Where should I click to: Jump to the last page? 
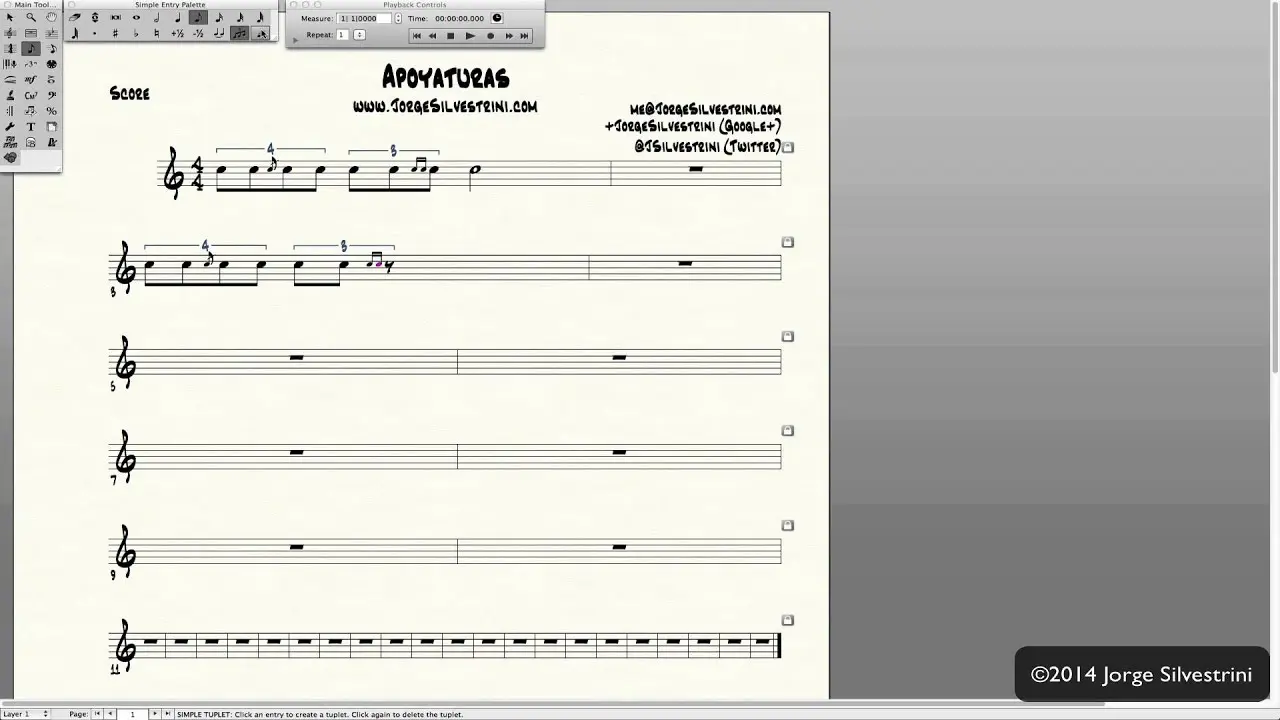click(168, 714)
